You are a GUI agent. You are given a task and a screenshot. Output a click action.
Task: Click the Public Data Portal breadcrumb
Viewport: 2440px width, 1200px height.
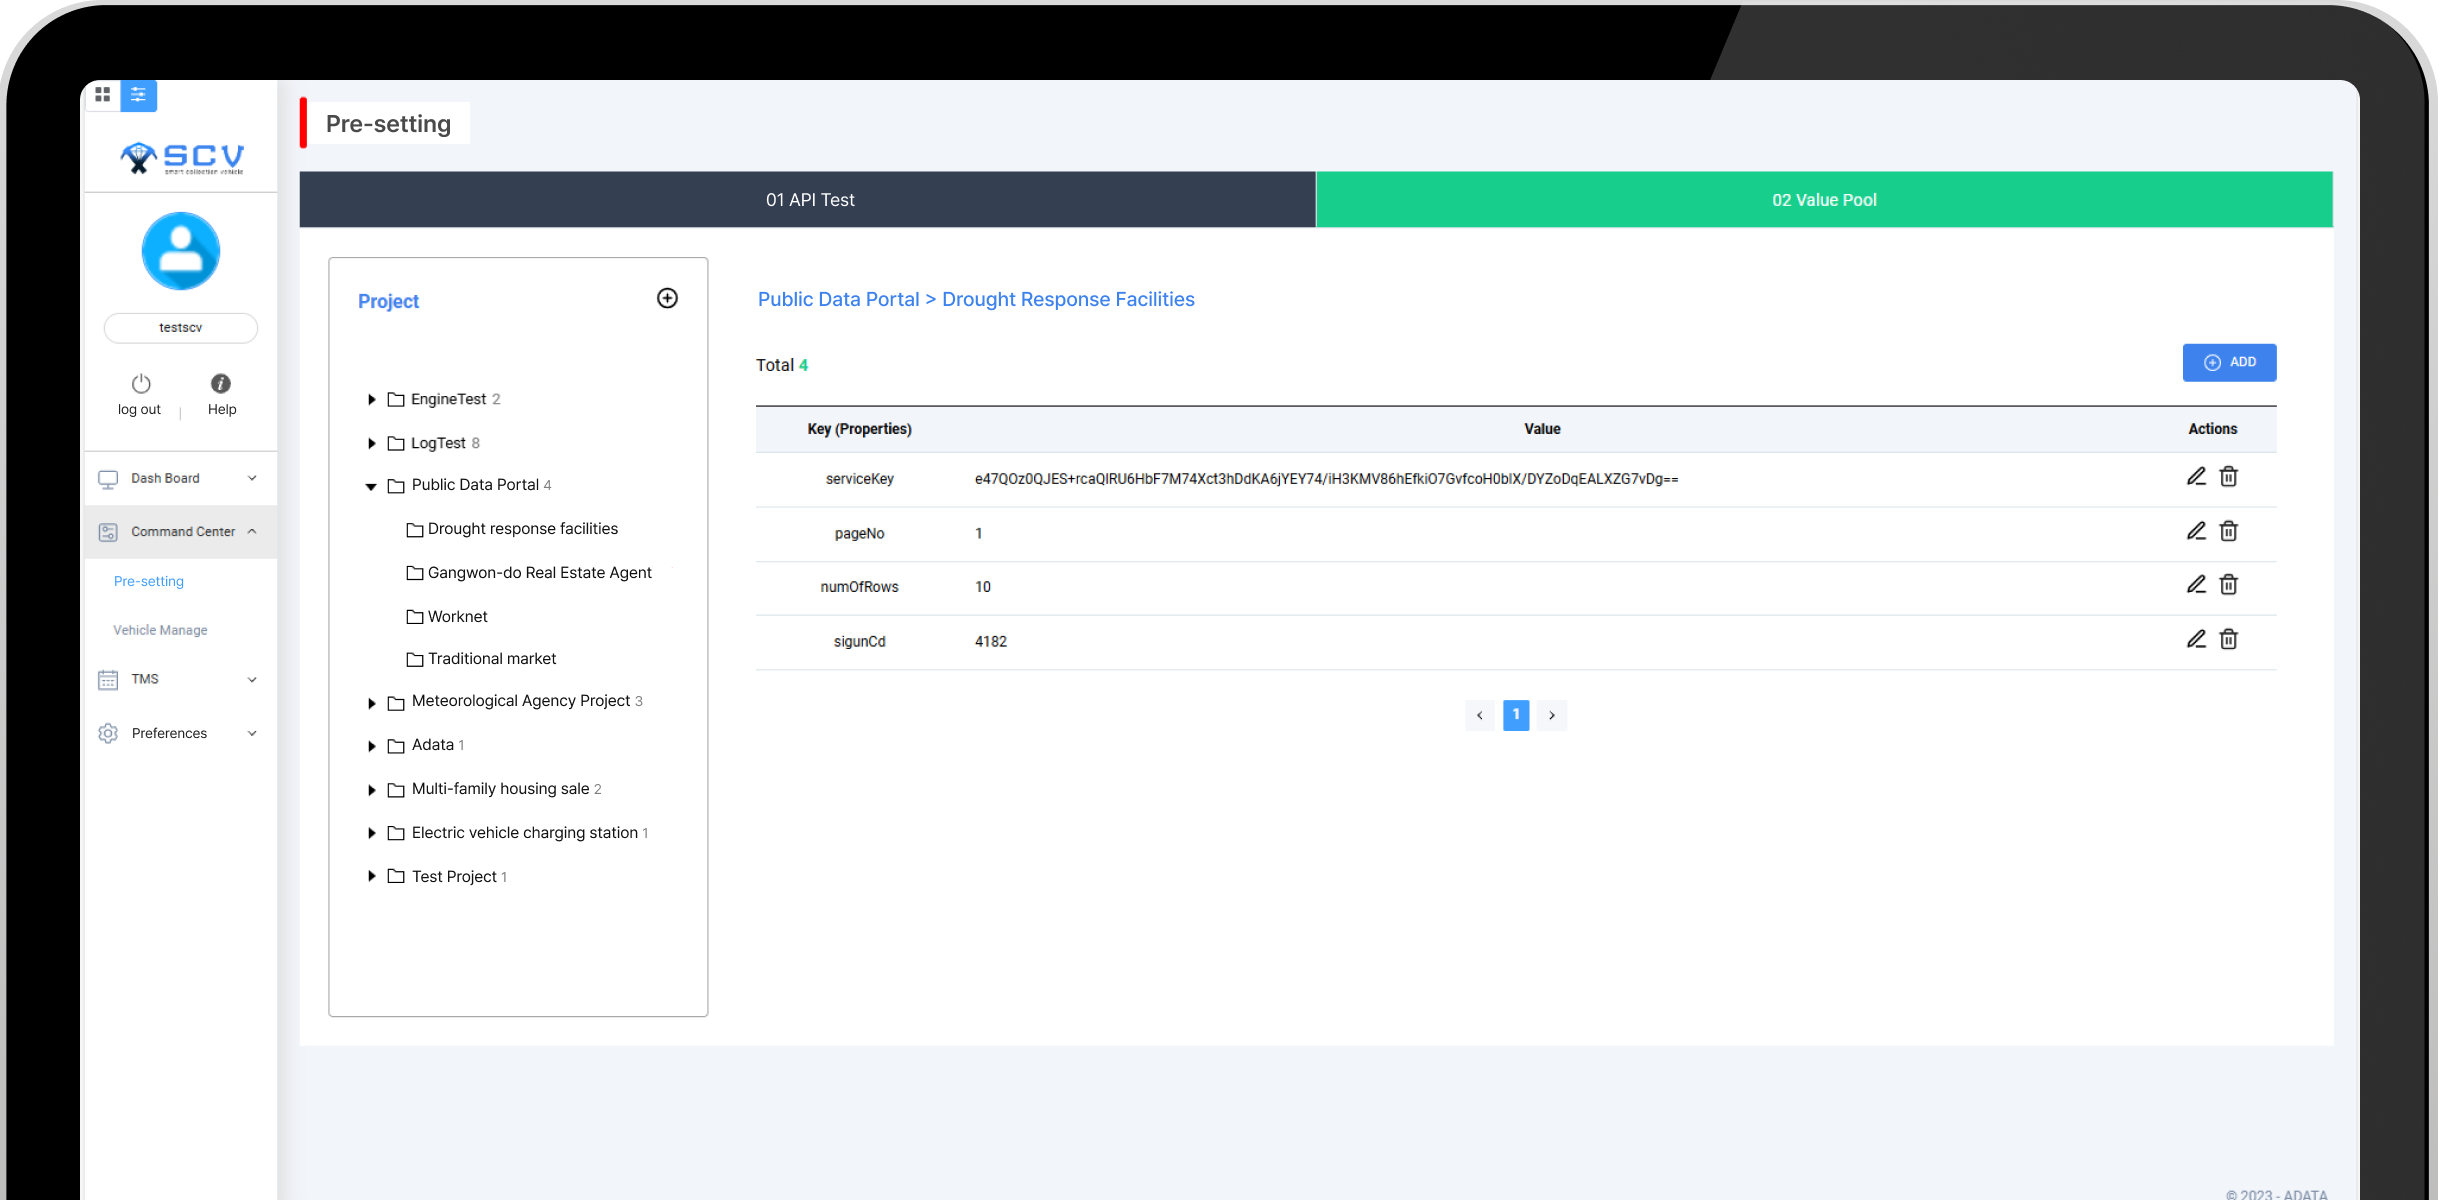(x=838, y=299)
